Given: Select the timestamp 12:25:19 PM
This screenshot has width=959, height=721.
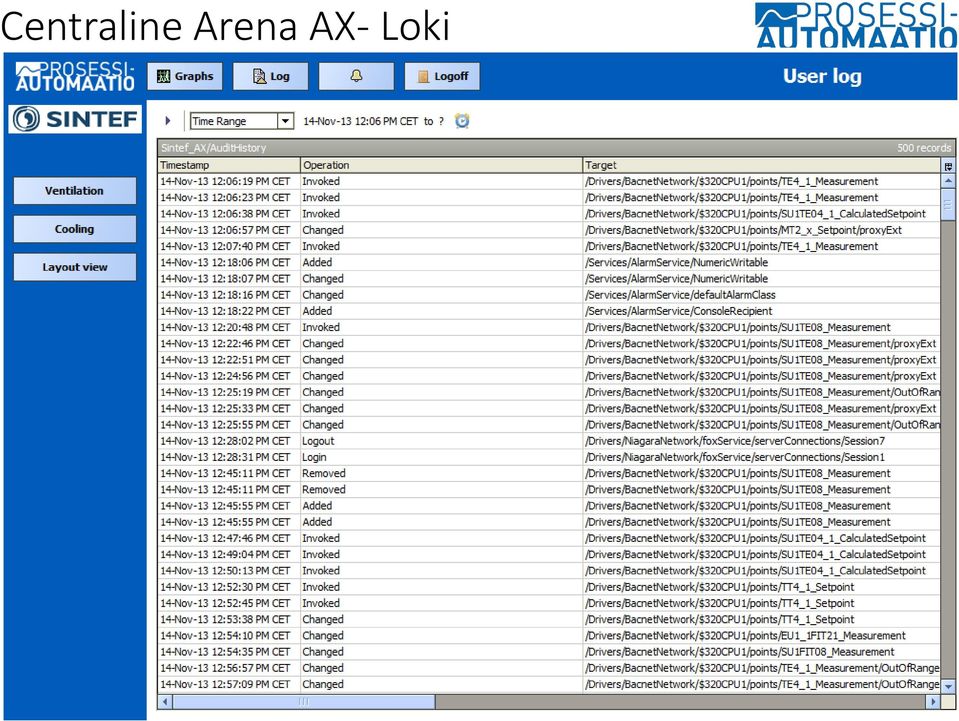Looking at the screenshot, I should click(225, 392).
